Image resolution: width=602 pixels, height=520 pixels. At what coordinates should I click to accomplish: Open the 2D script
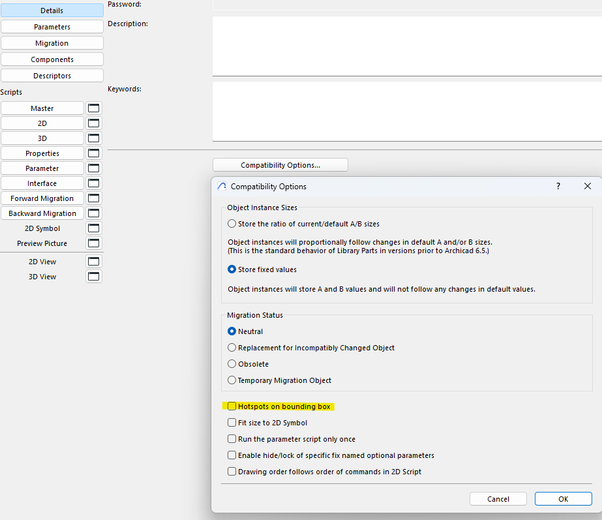pos(42,123)
